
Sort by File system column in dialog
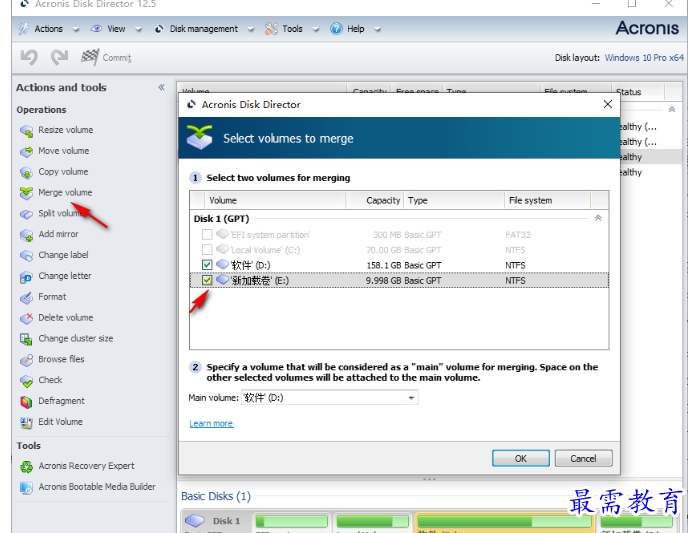point(547,201)
